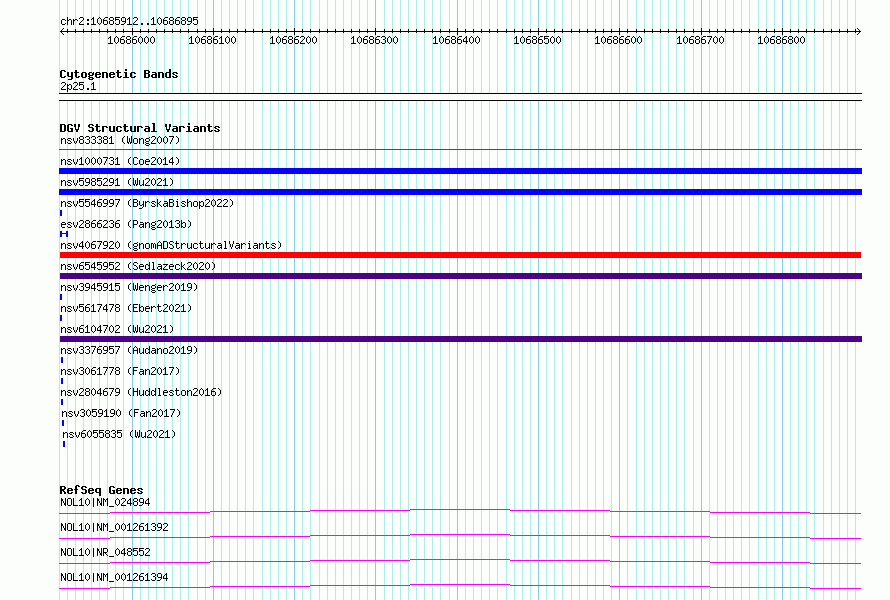Click the magenta NOL10|NM_024894 gene line
Screen dimensions: 890x600
click(x=460, y=511)
